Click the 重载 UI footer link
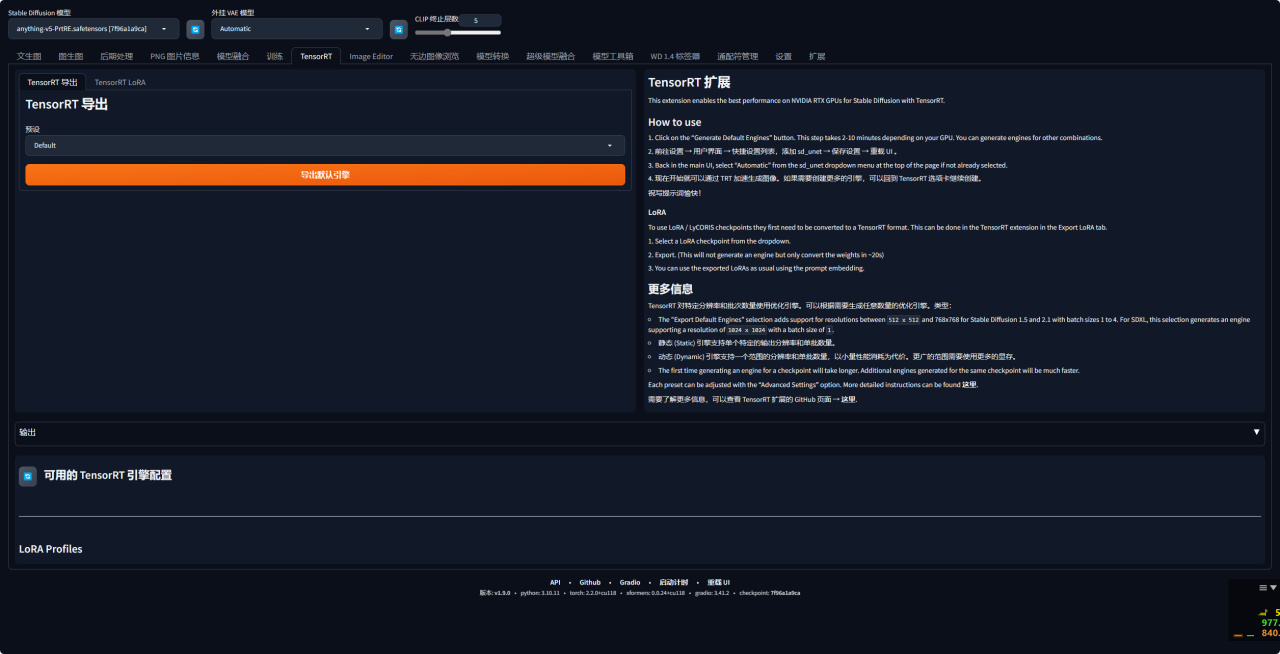Viewport: 1280px width, 654px height. [x=719, y=582]
